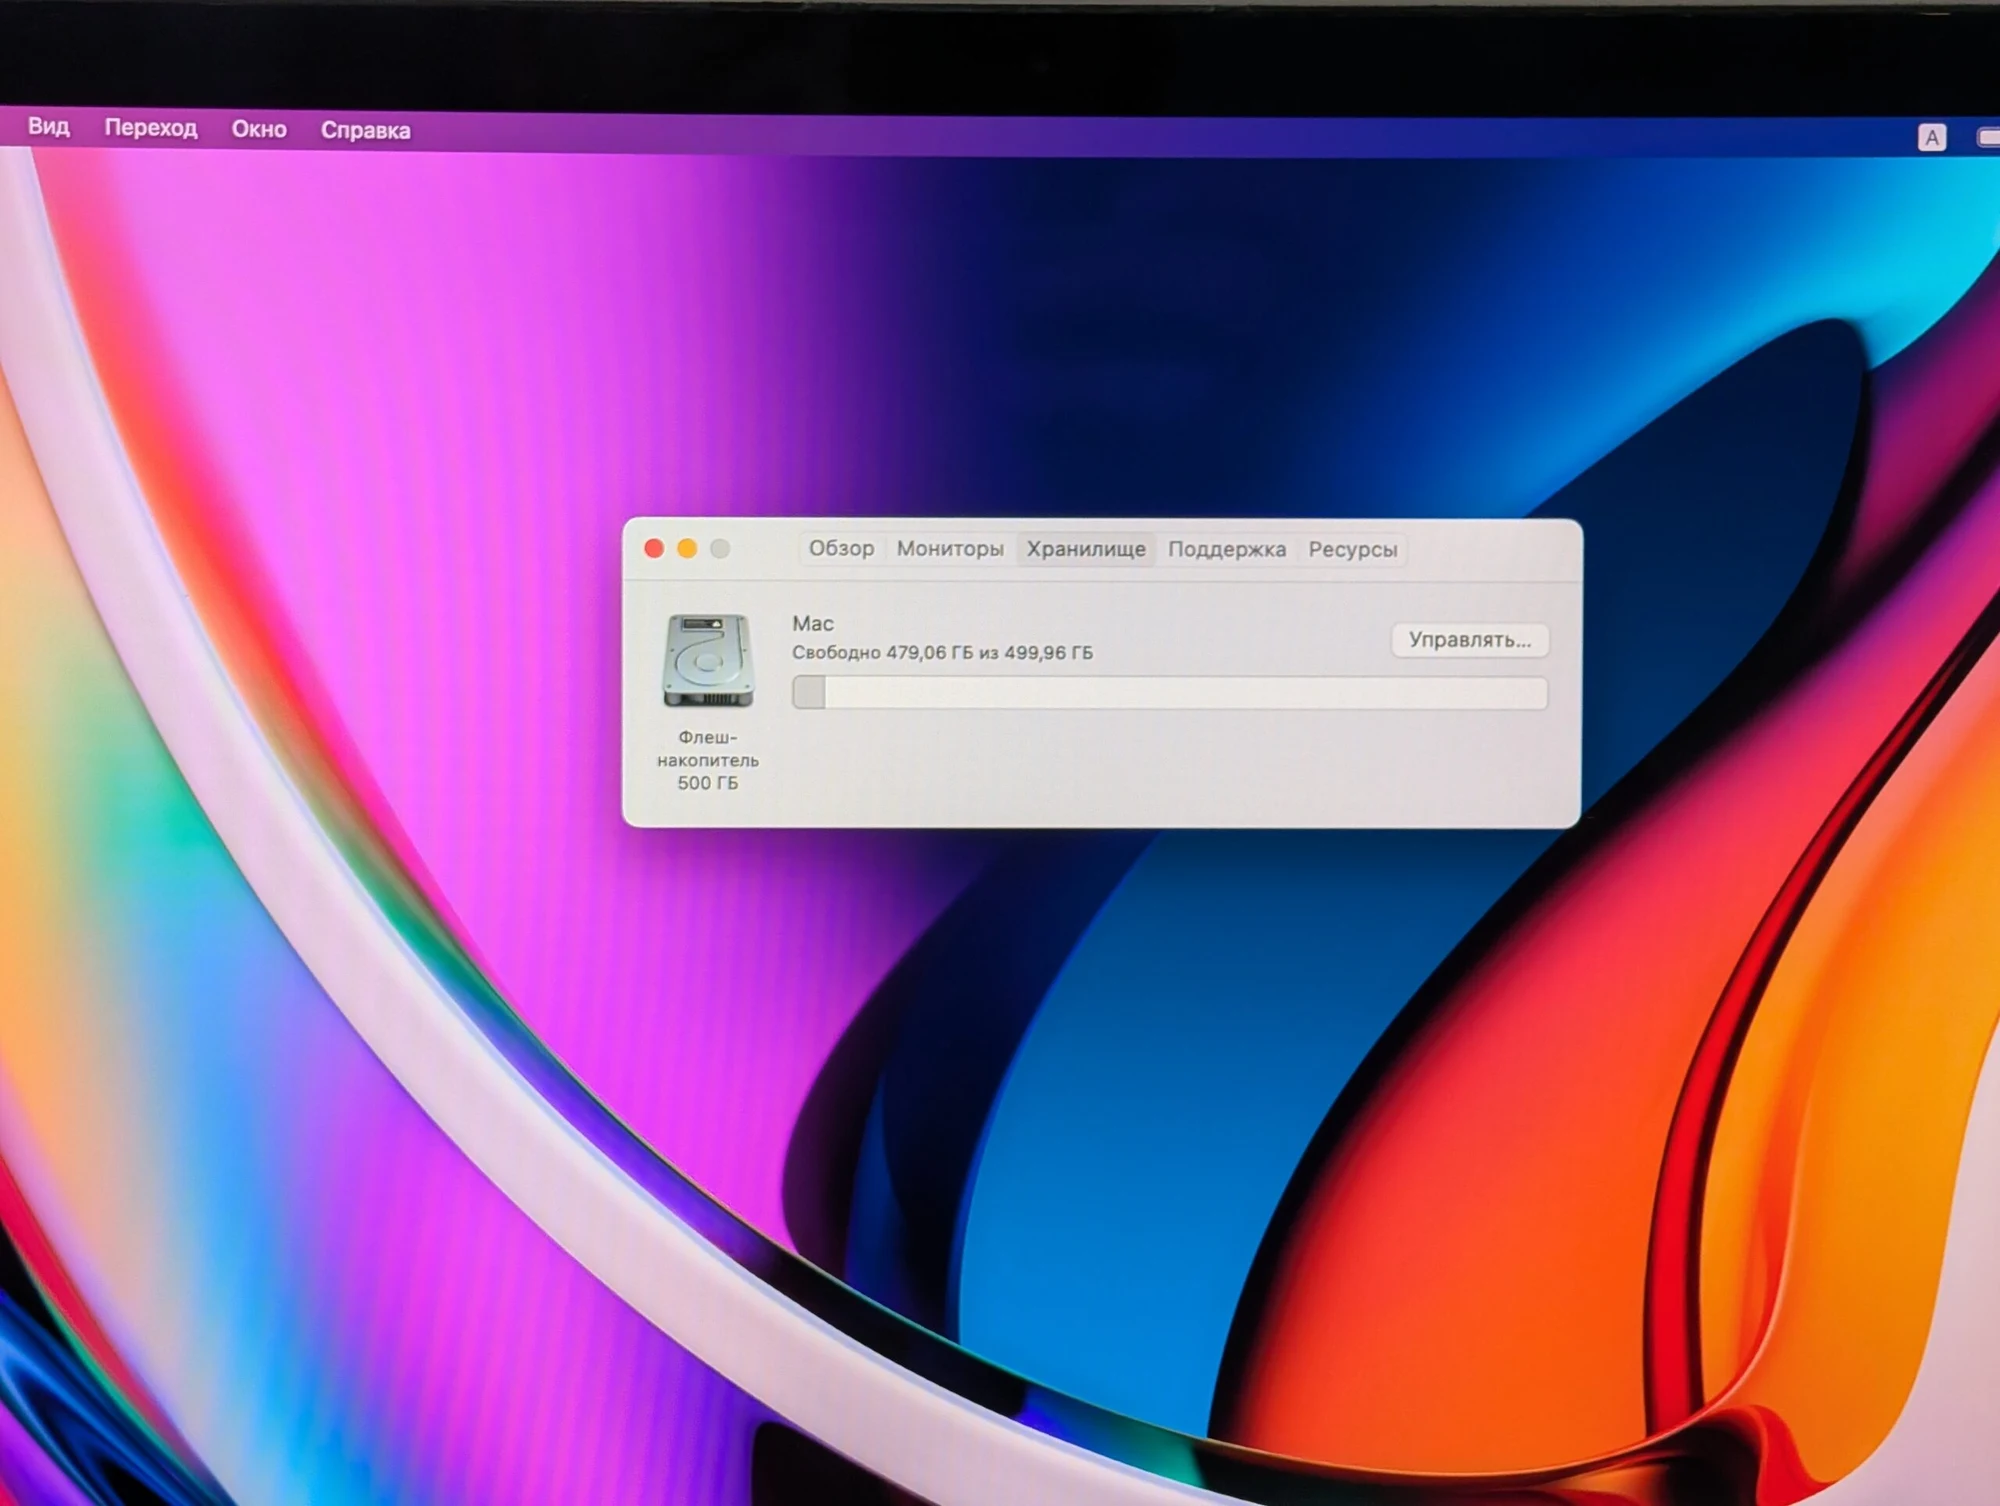The height and width of the screenshot is (1506, 2000).
Task: Select the Хранилище tab
Action: pos(1086,549)
